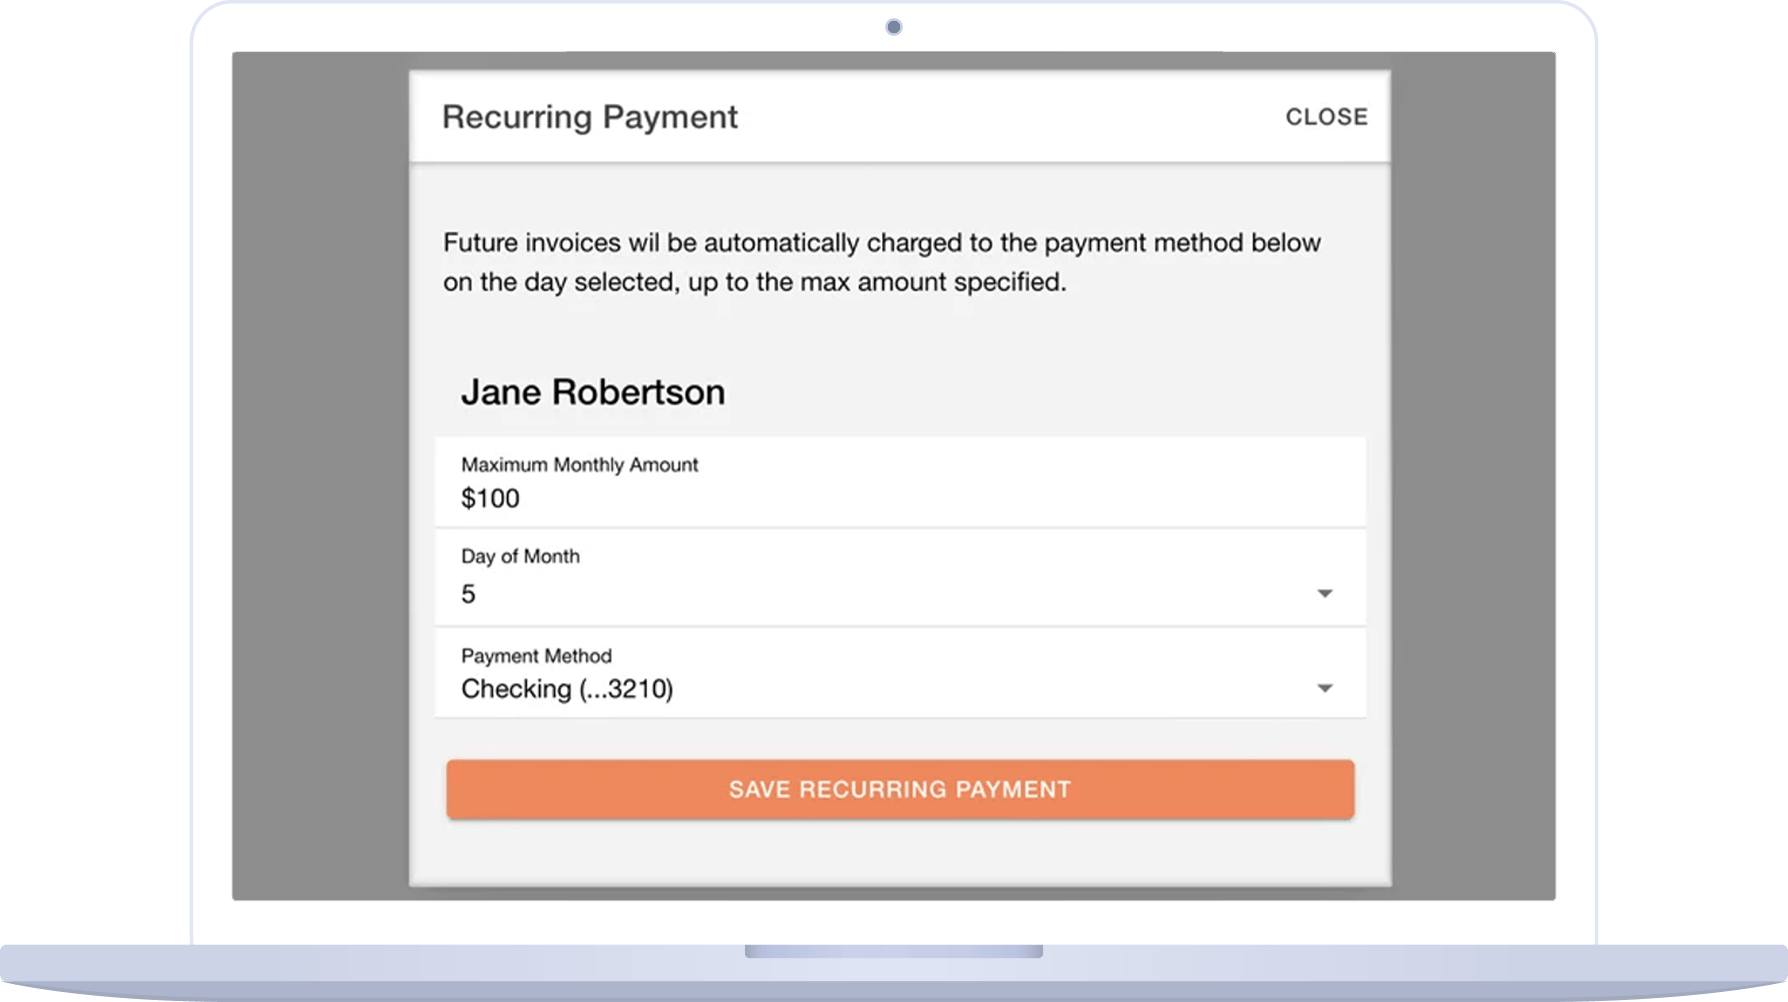Click empty area below the Save button
Screen dimensions: 1788x1002
900,852
